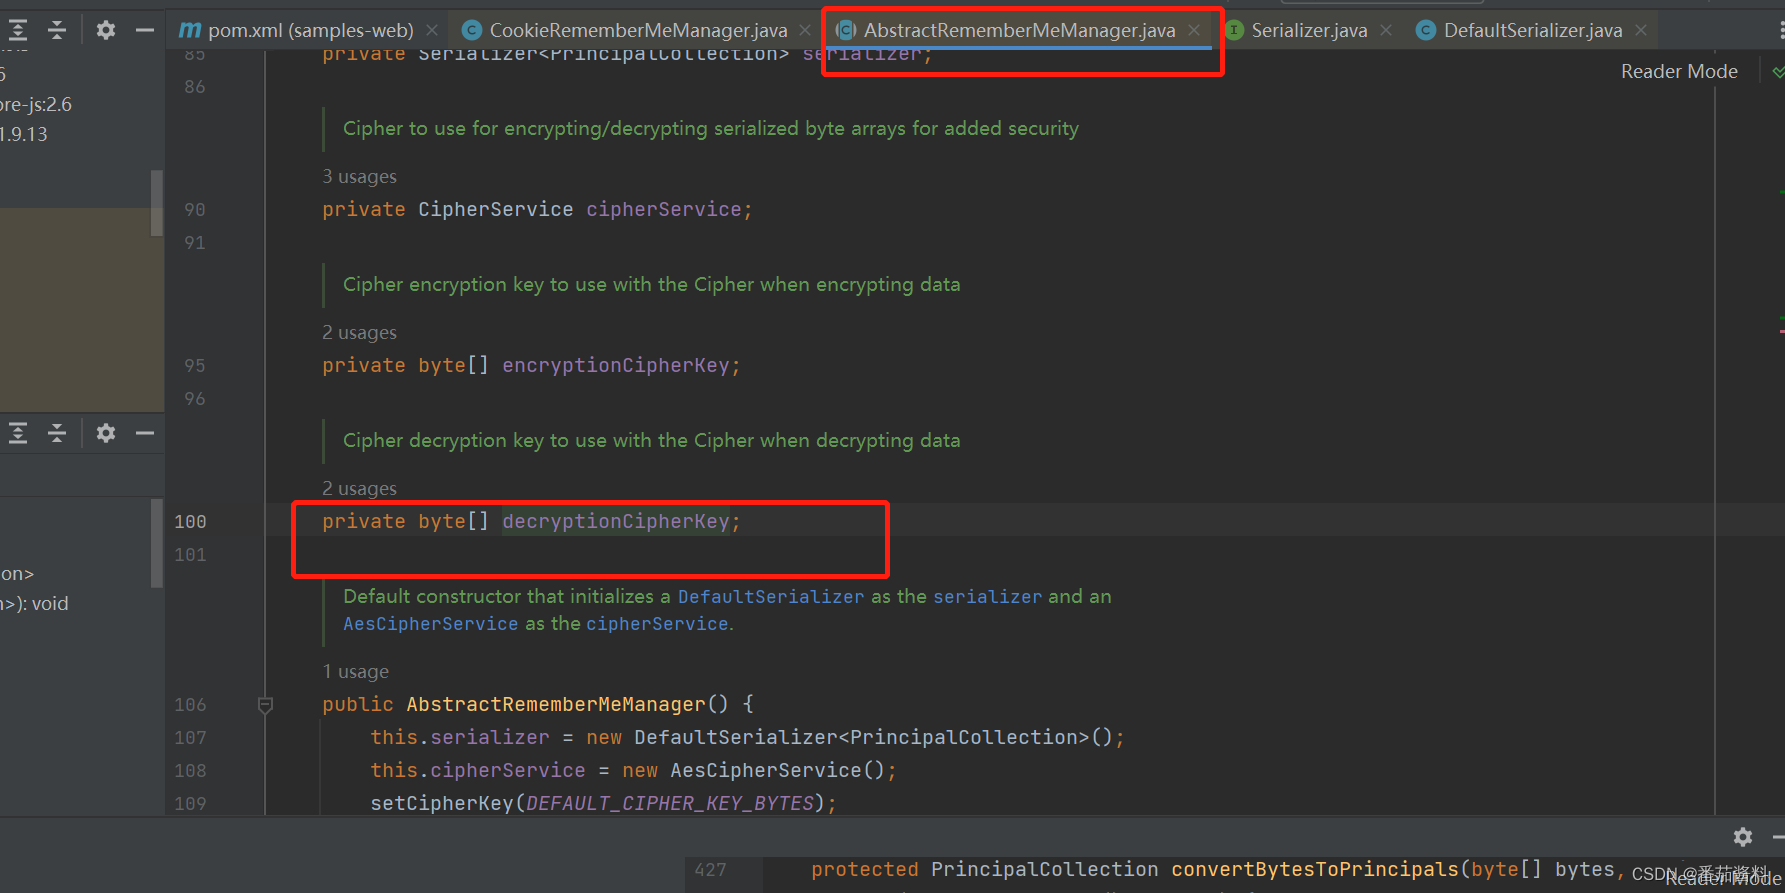Screen dimensions: 1785x893
Task: Show 1 usage of the constructor
Action: [355, 672]
